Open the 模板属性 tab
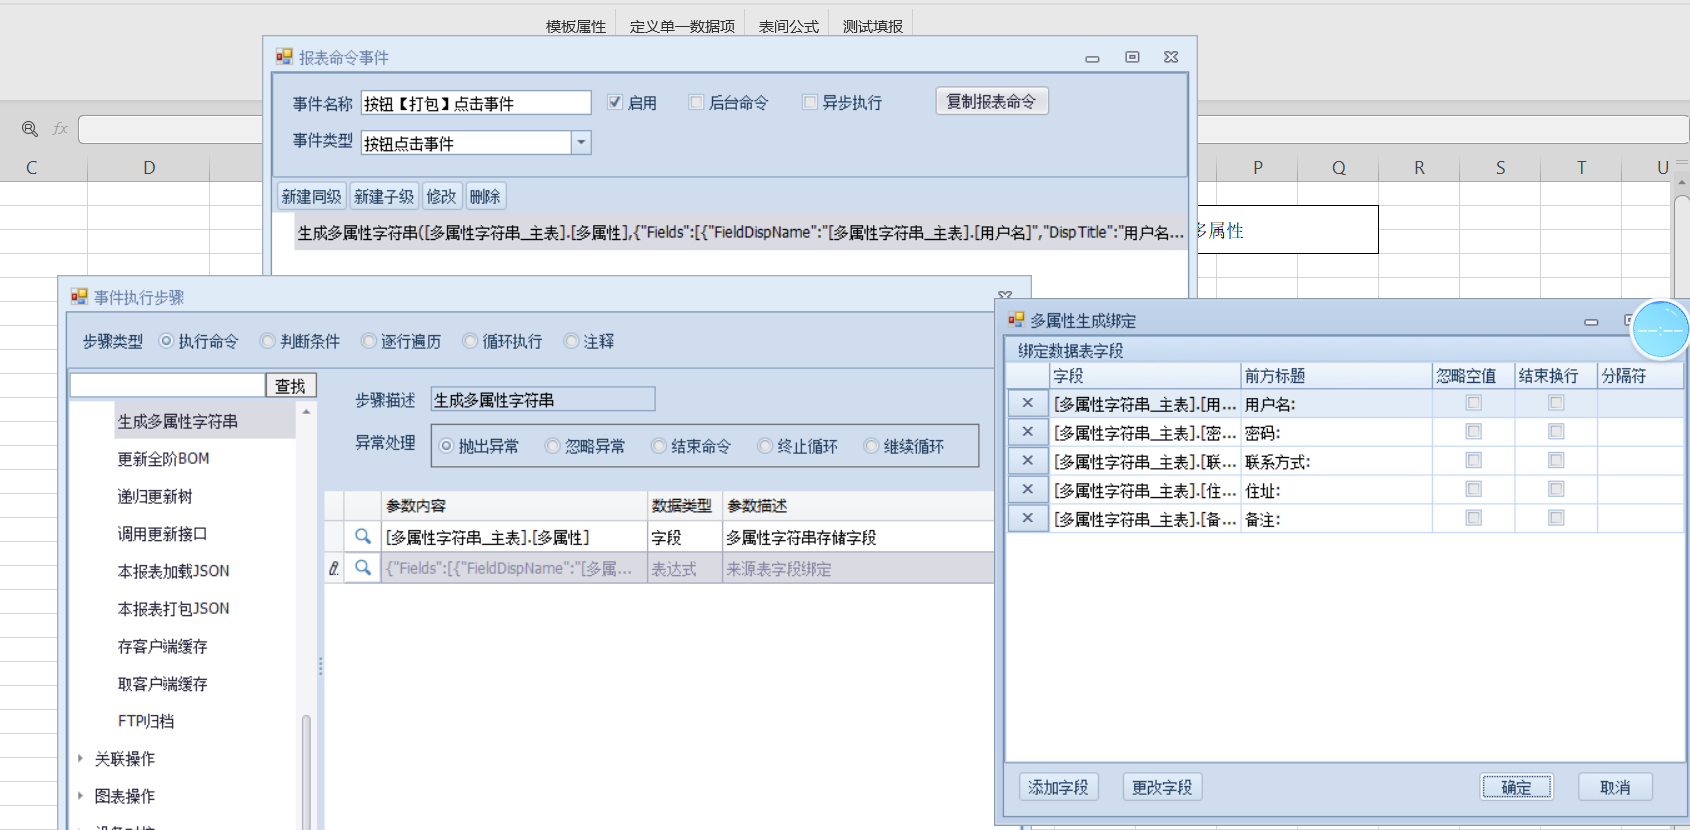1690x830 pixels. tap(576, 26)
